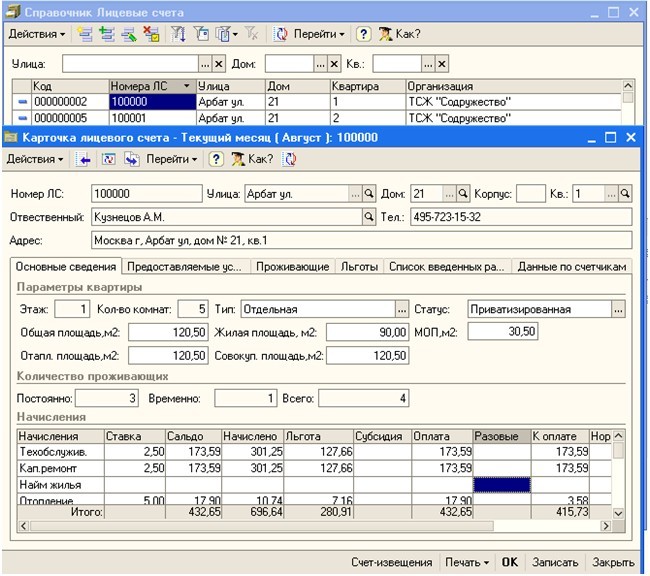Switch to 'Проживающие' tab
The height and width of the screenshot is (576, 650).
293,267
